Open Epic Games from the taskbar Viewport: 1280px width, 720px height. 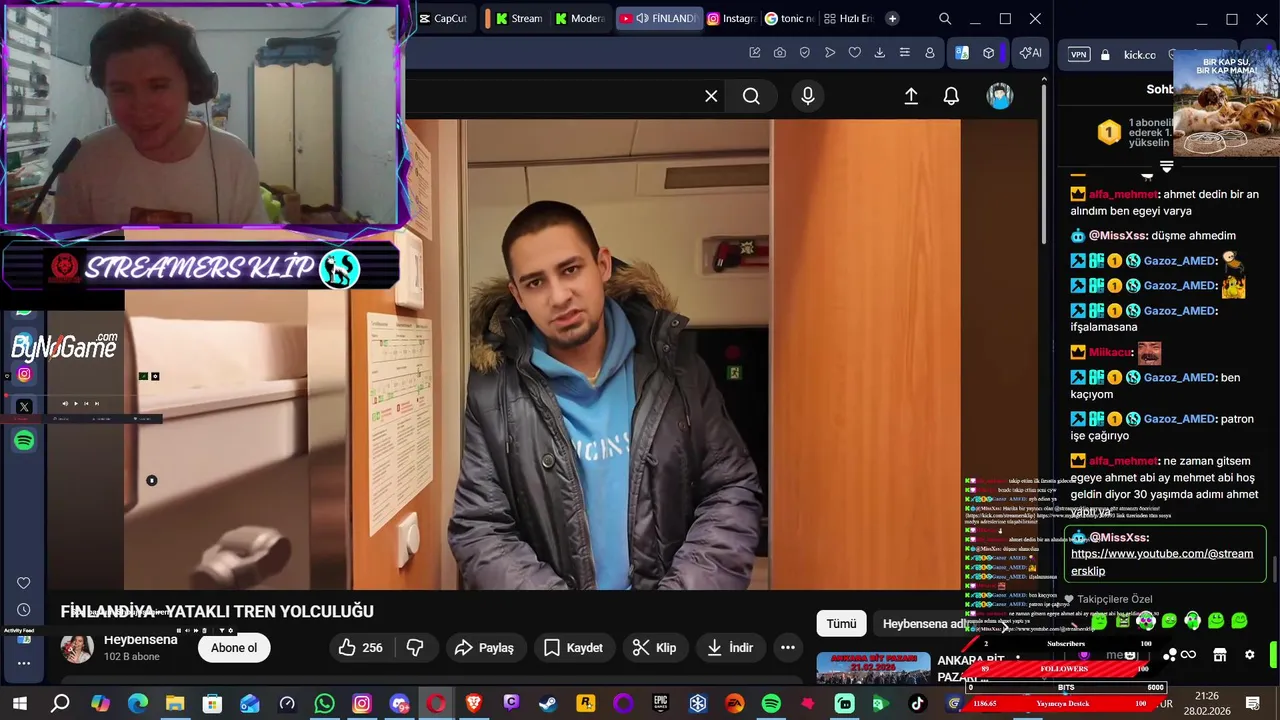660,704
